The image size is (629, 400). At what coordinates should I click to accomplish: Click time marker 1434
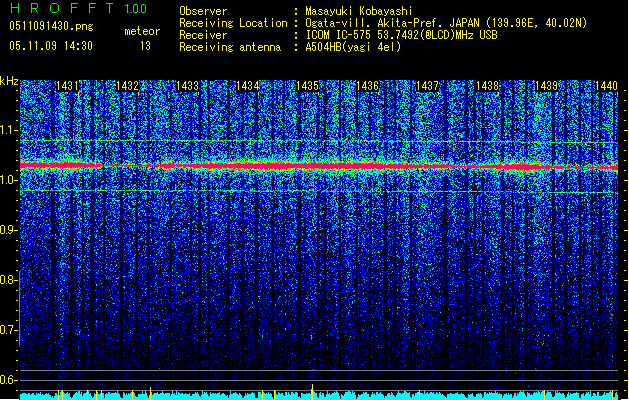(248, 86)
